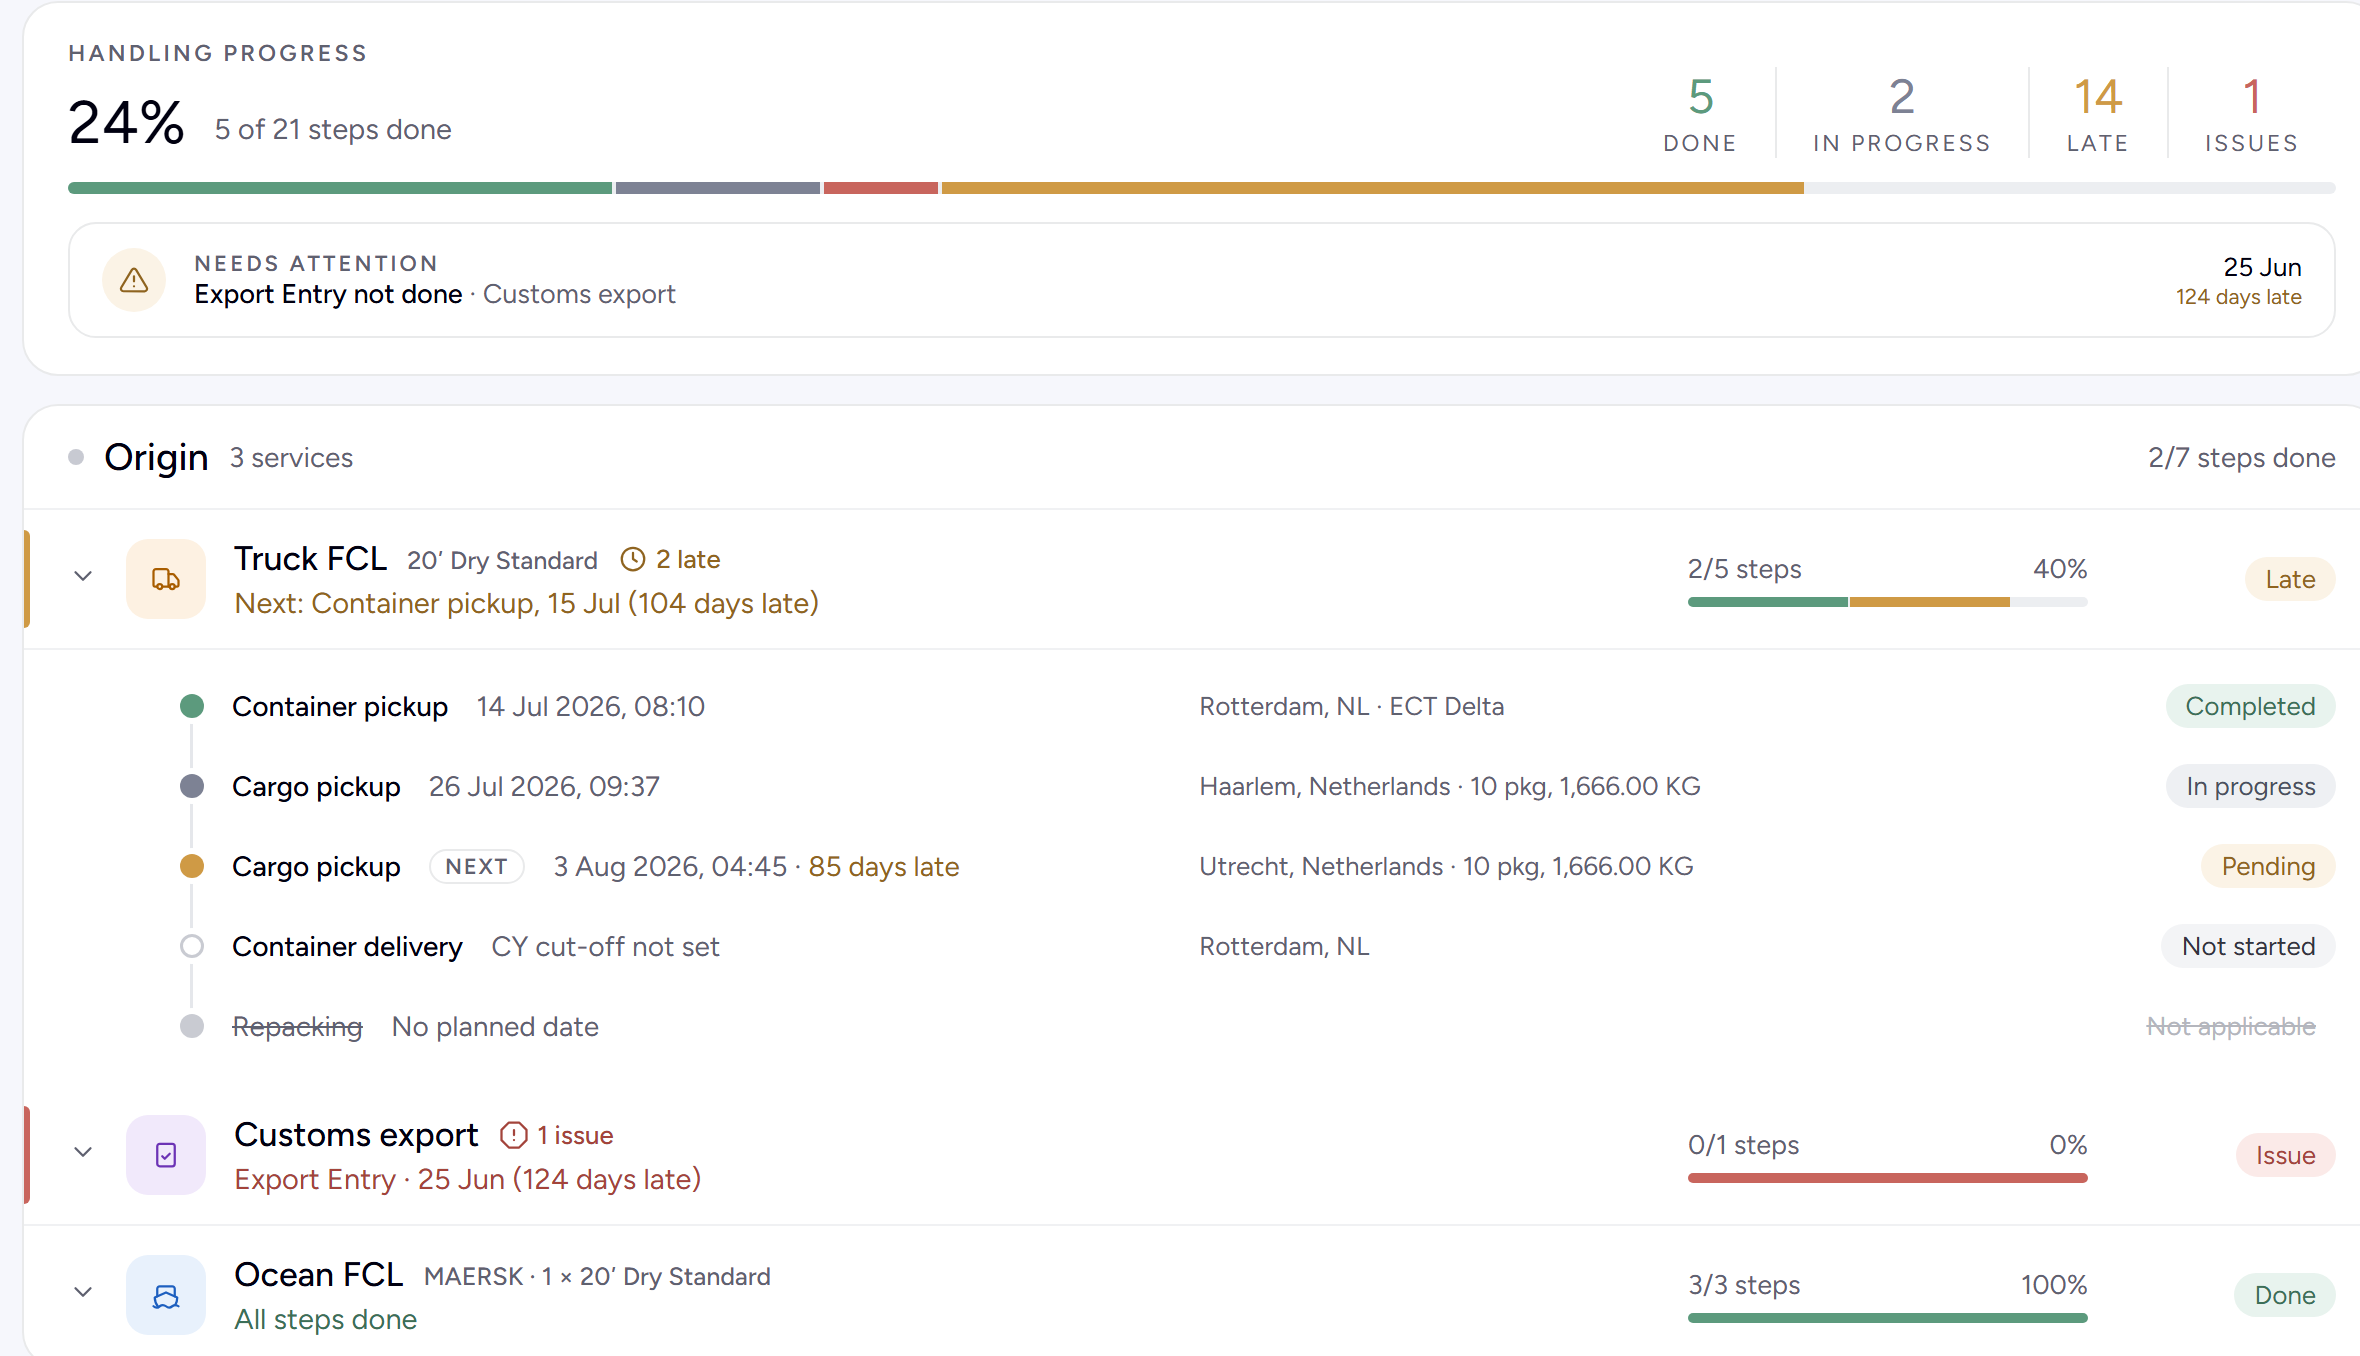2360x1356 pixels.
Task: Click light grey dot beside Repacking
Action: [192, 1026]
